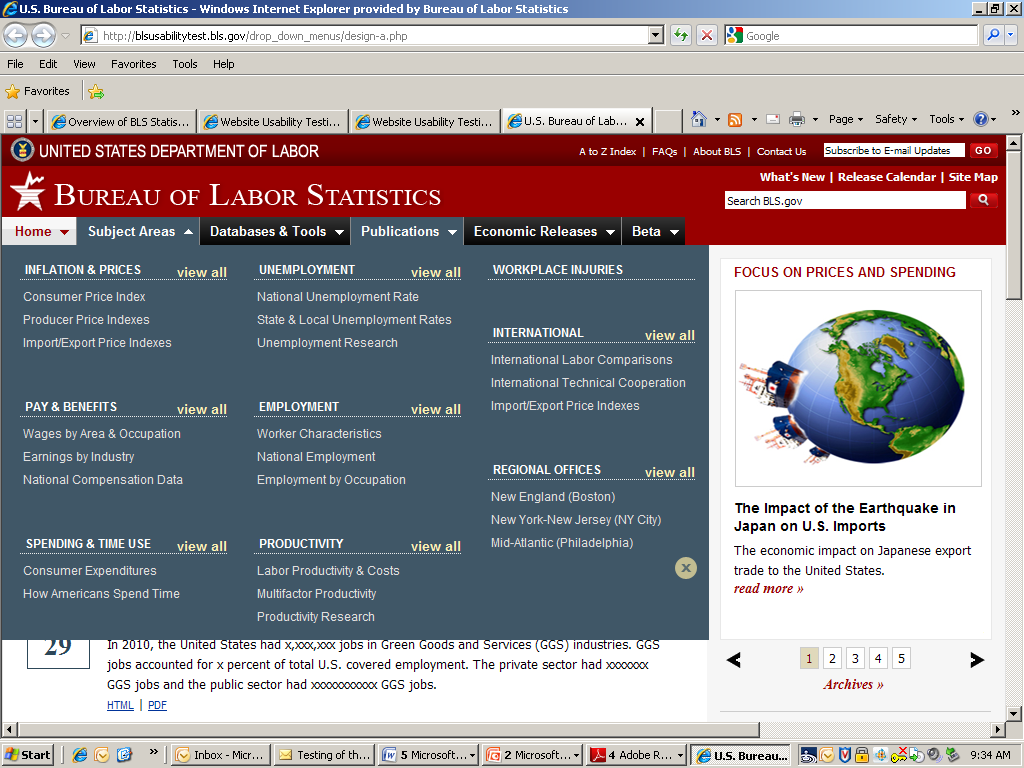
Task: Expand the Home nav dropdown
Action: (x=65, y=232)
